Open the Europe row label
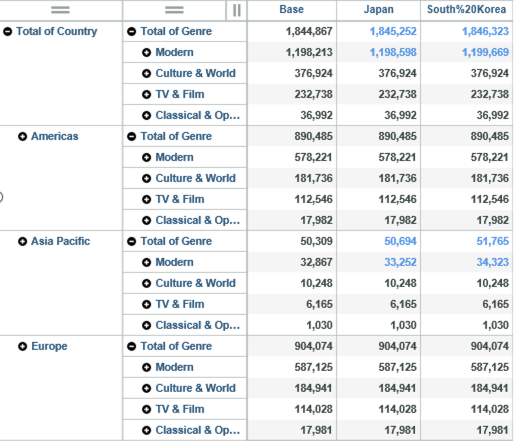 coord(49,346)
